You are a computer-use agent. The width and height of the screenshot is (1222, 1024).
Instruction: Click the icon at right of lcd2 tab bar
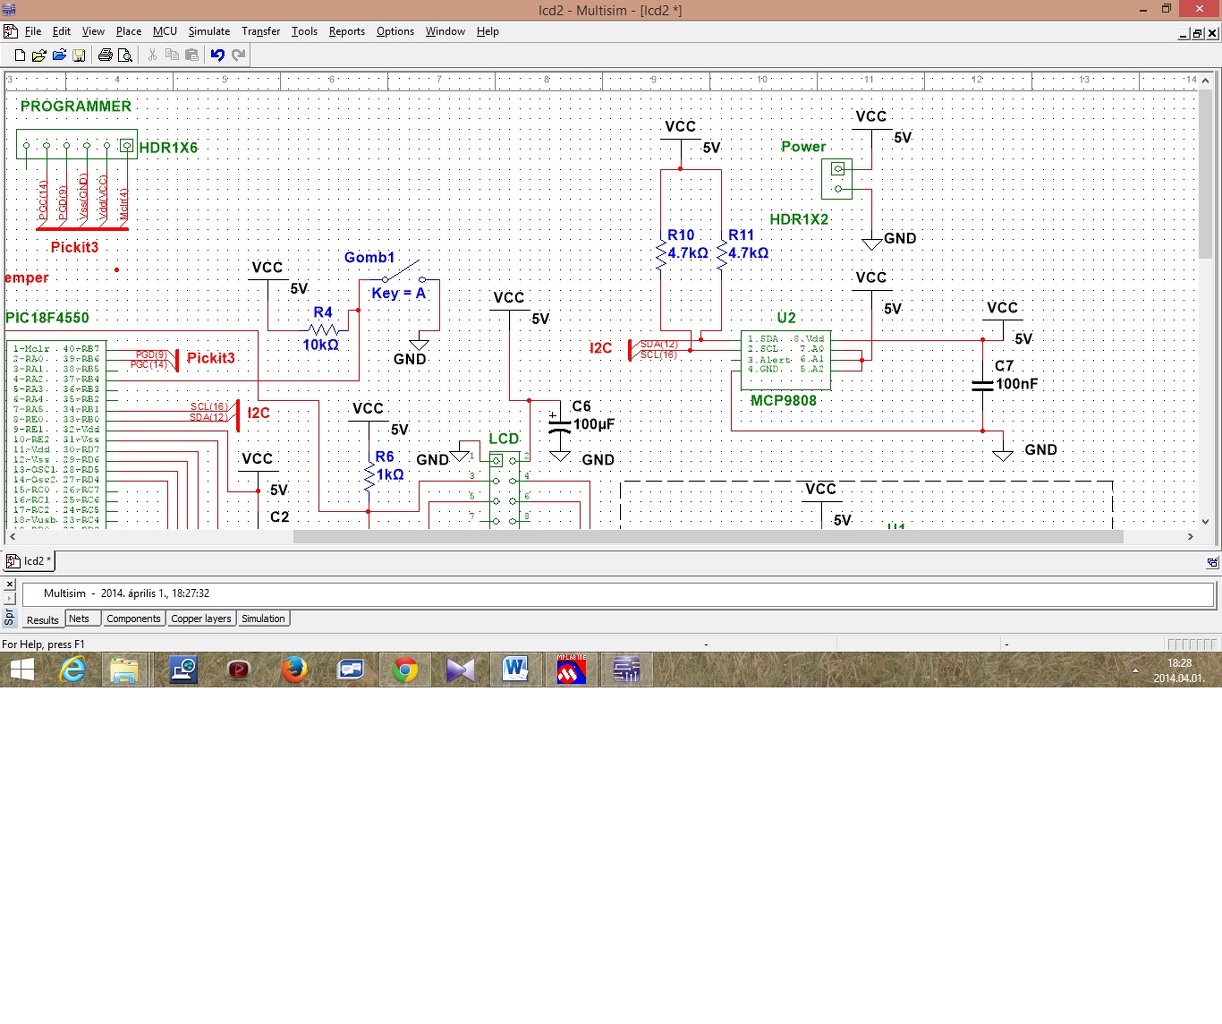click(x=1212, y=562)
